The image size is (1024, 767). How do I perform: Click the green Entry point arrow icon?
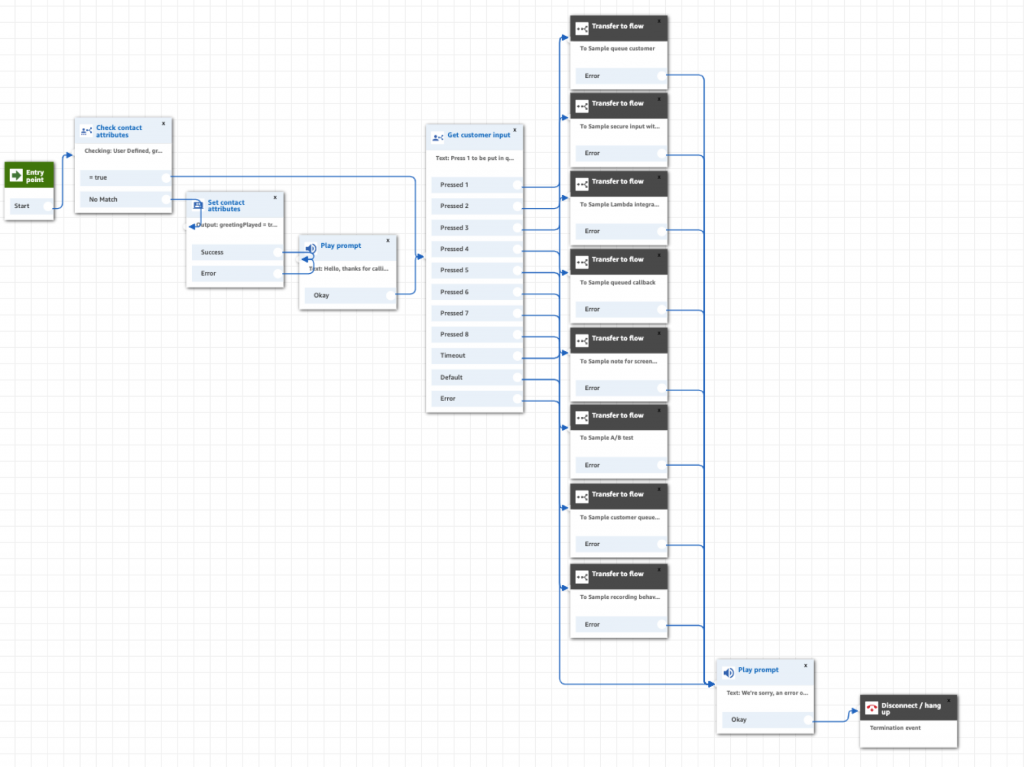(16, 176)
